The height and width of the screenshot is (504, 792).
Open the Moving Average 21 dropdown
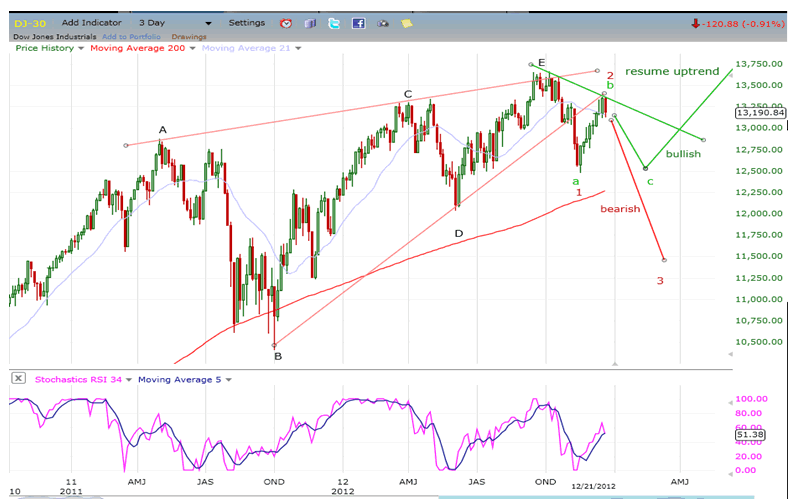[x=298, y=47]
